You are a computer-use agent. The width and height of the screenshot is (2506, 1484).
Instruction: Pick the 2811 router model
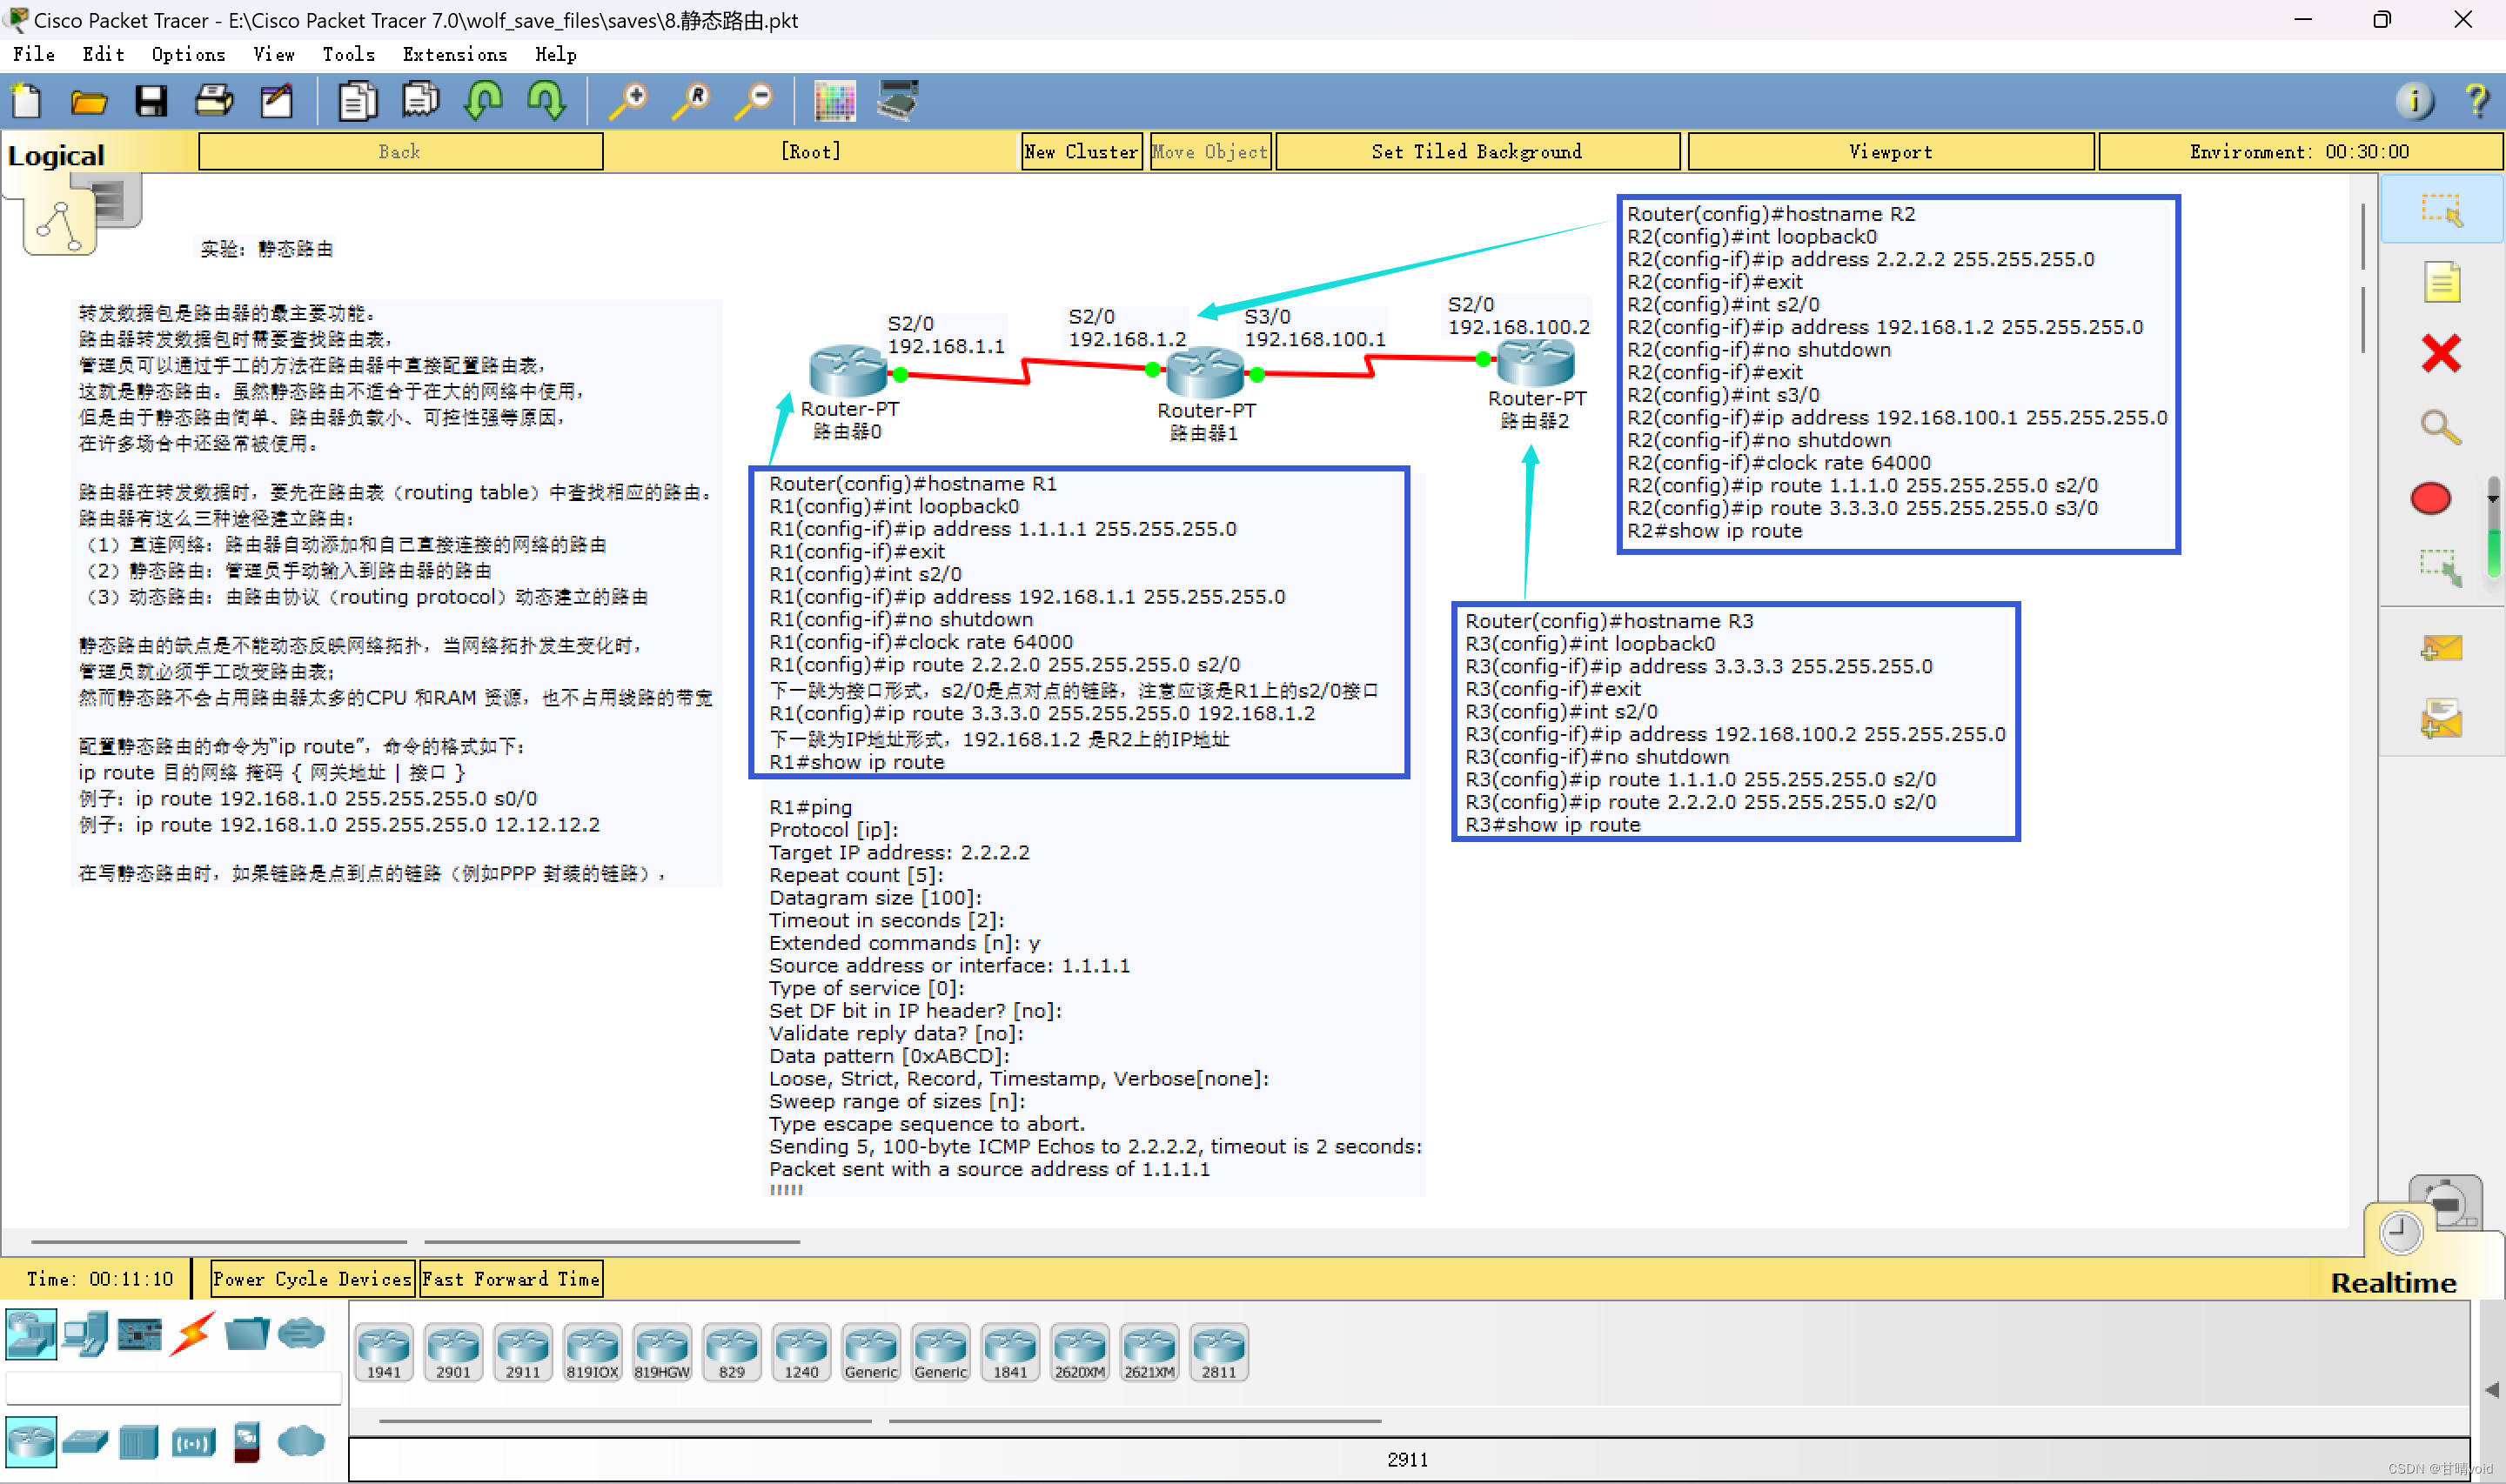click(1219, 1352)
